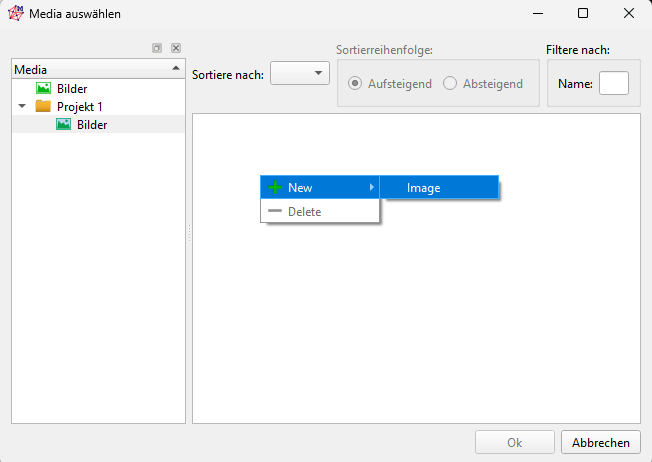652x462 pixels.
Task: Select the Absteigend radio button
Action: point(450,84)
